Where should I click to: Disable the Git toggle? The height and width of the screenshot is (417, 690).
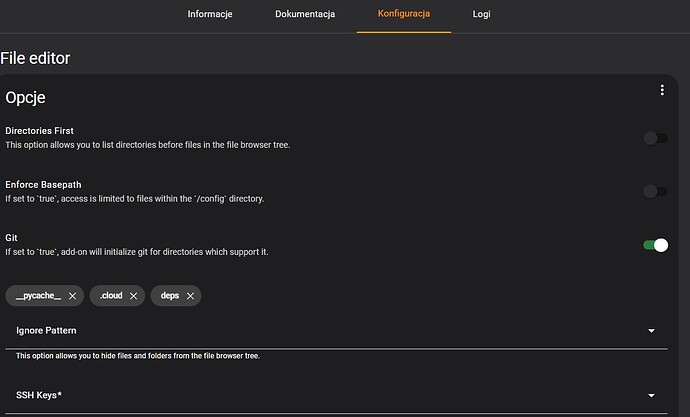tap(655, 245)
